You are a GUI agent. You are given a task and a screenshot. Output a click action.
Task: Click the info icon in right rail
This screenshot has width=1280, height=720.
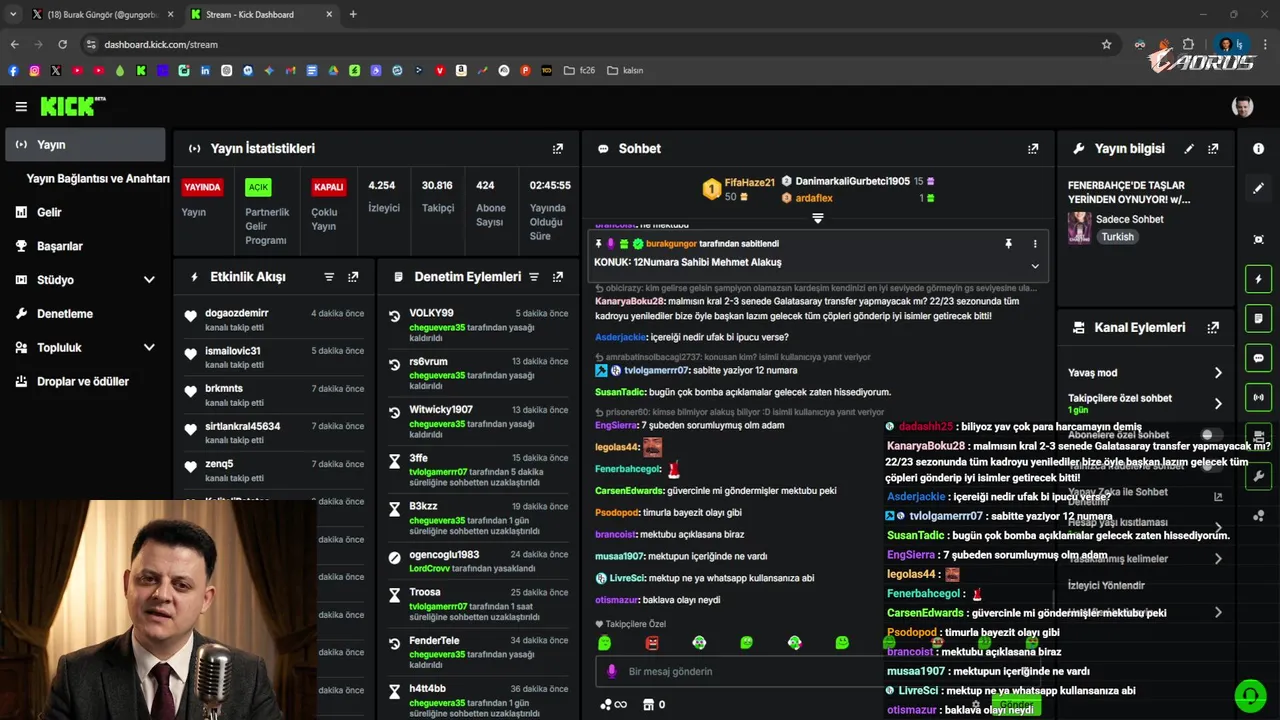click(x=1259, y=149)
